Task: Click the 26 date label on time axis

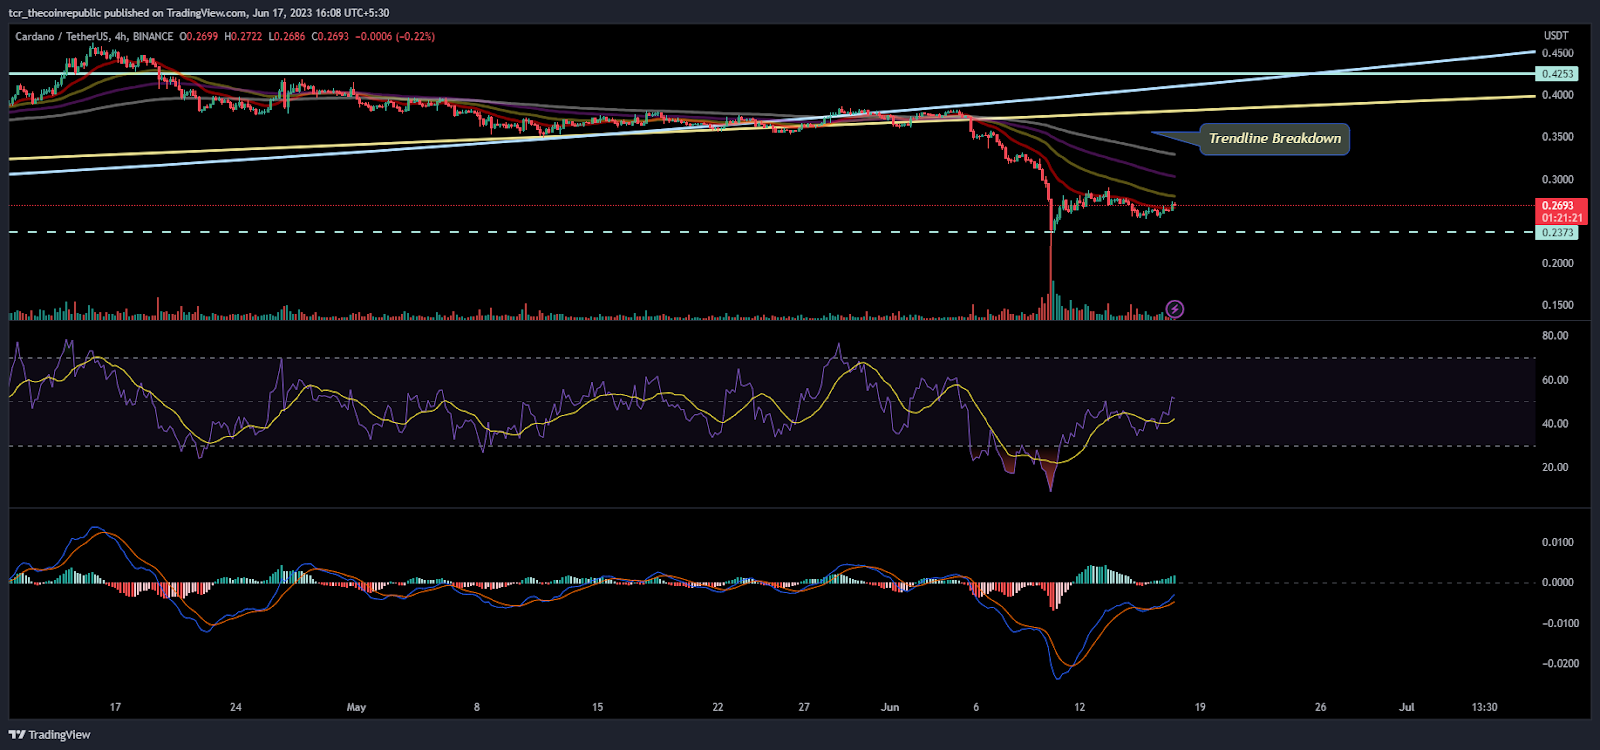Action: click(1321, 707)
